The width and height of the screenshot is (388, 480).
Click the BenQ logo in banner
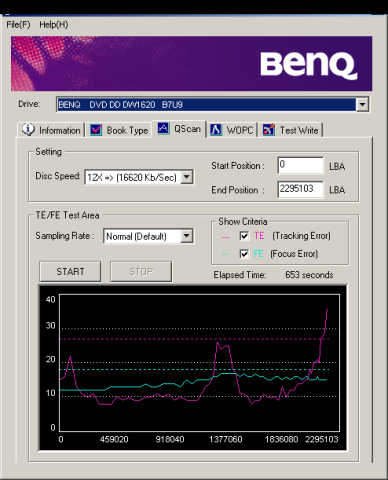click(x=308, y=65)
